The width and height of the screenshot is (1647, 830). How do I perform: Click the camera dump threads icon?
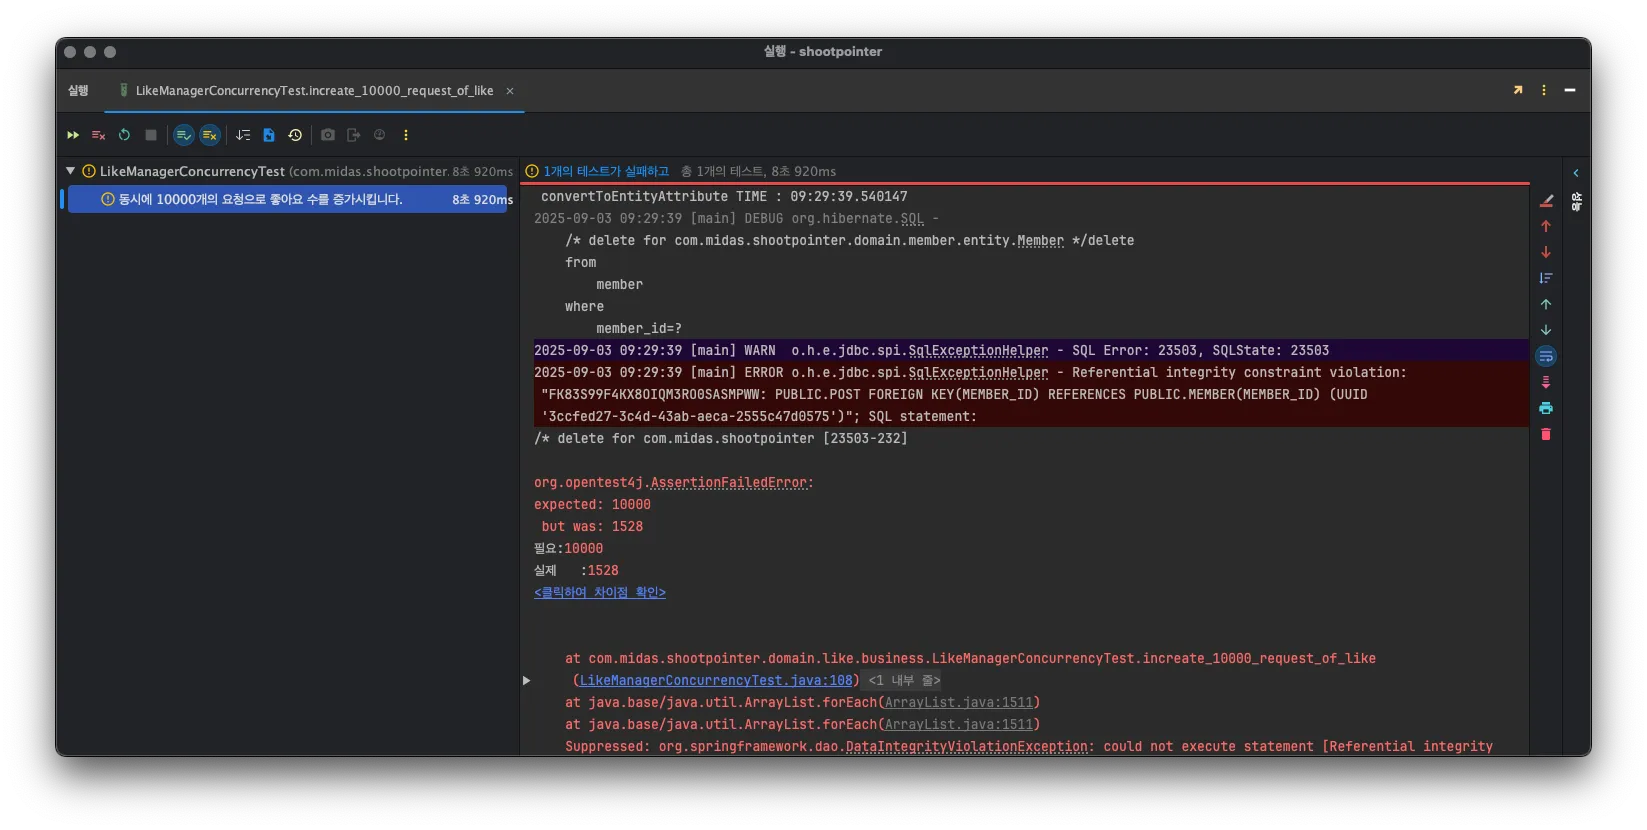click(x=328, y=135)
